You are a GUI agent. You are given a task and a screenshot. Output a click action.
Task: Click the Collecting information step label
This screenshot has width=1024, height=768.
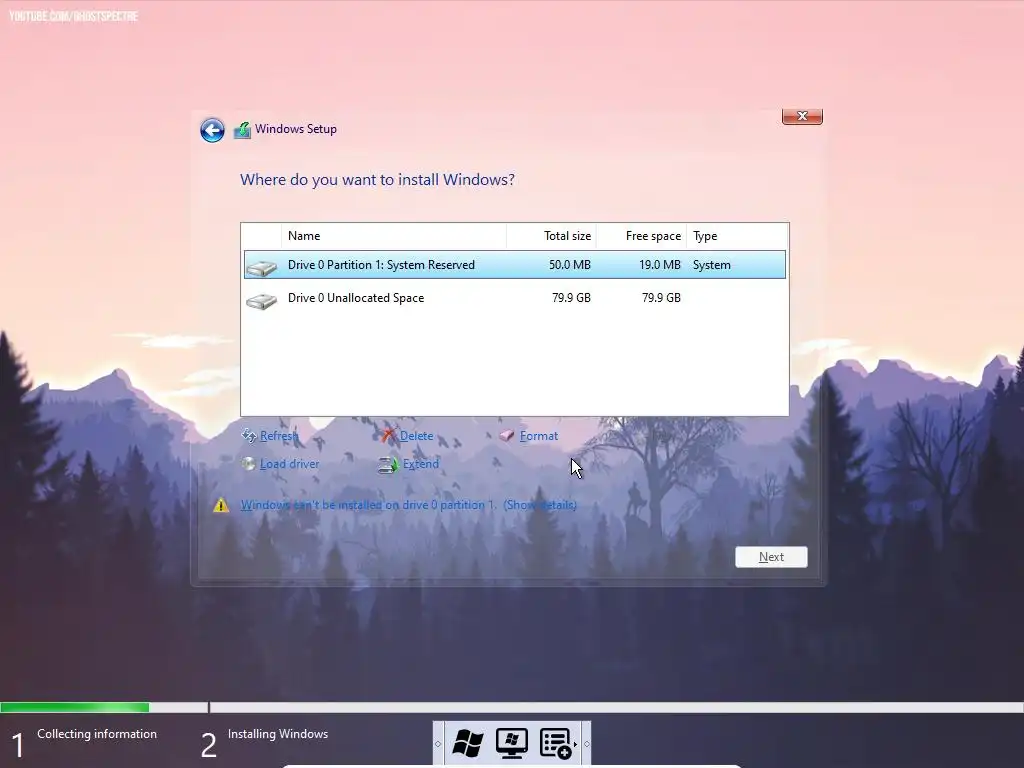point(97,734)
